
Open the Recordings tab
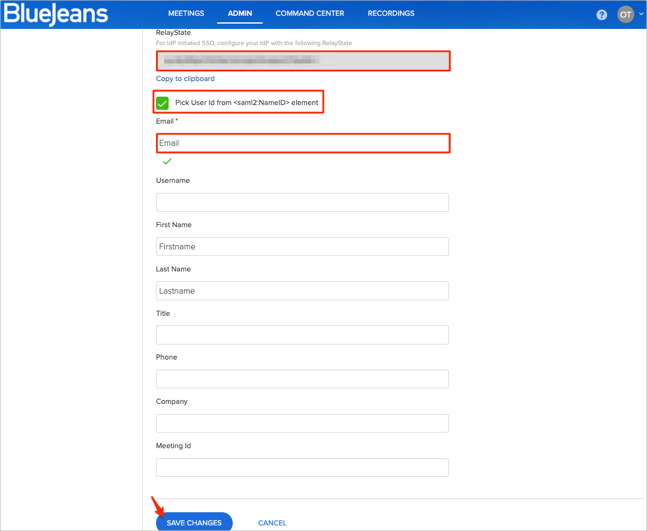[390, 14]
